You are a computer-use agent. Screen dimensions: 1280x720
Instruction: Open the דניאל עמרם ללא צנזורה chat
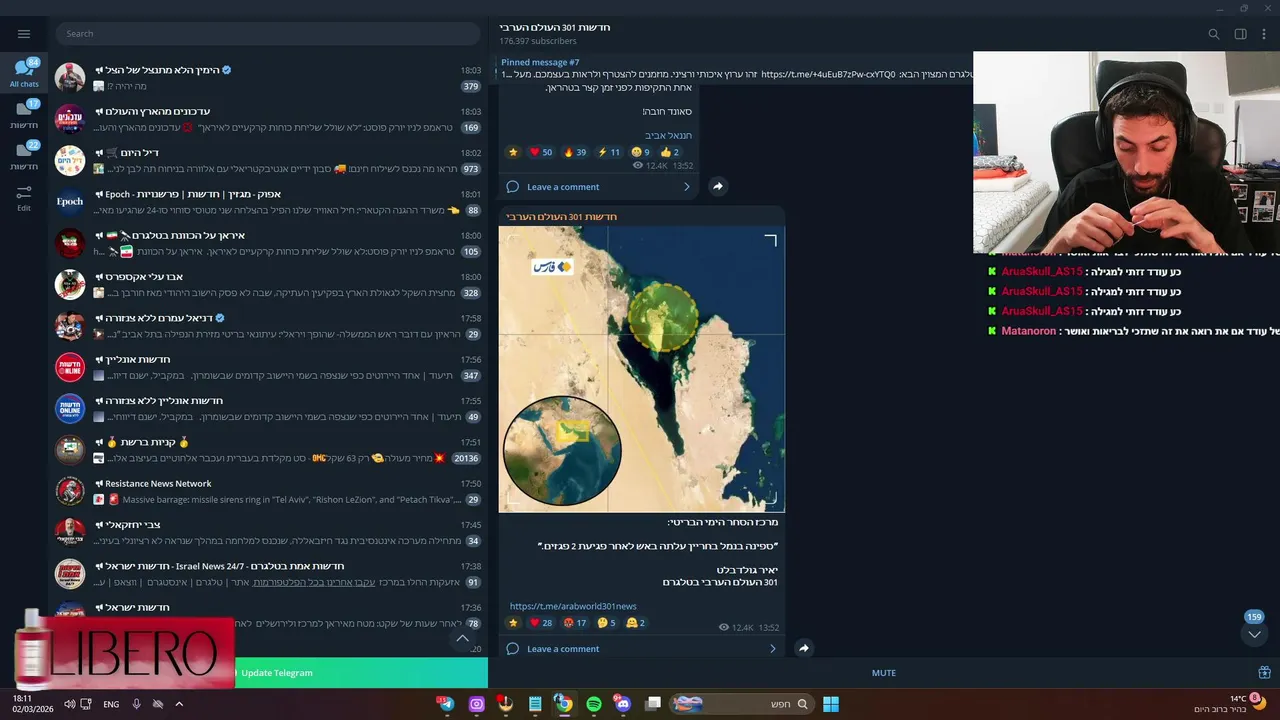pyautogui.click(x=268, y=326)
